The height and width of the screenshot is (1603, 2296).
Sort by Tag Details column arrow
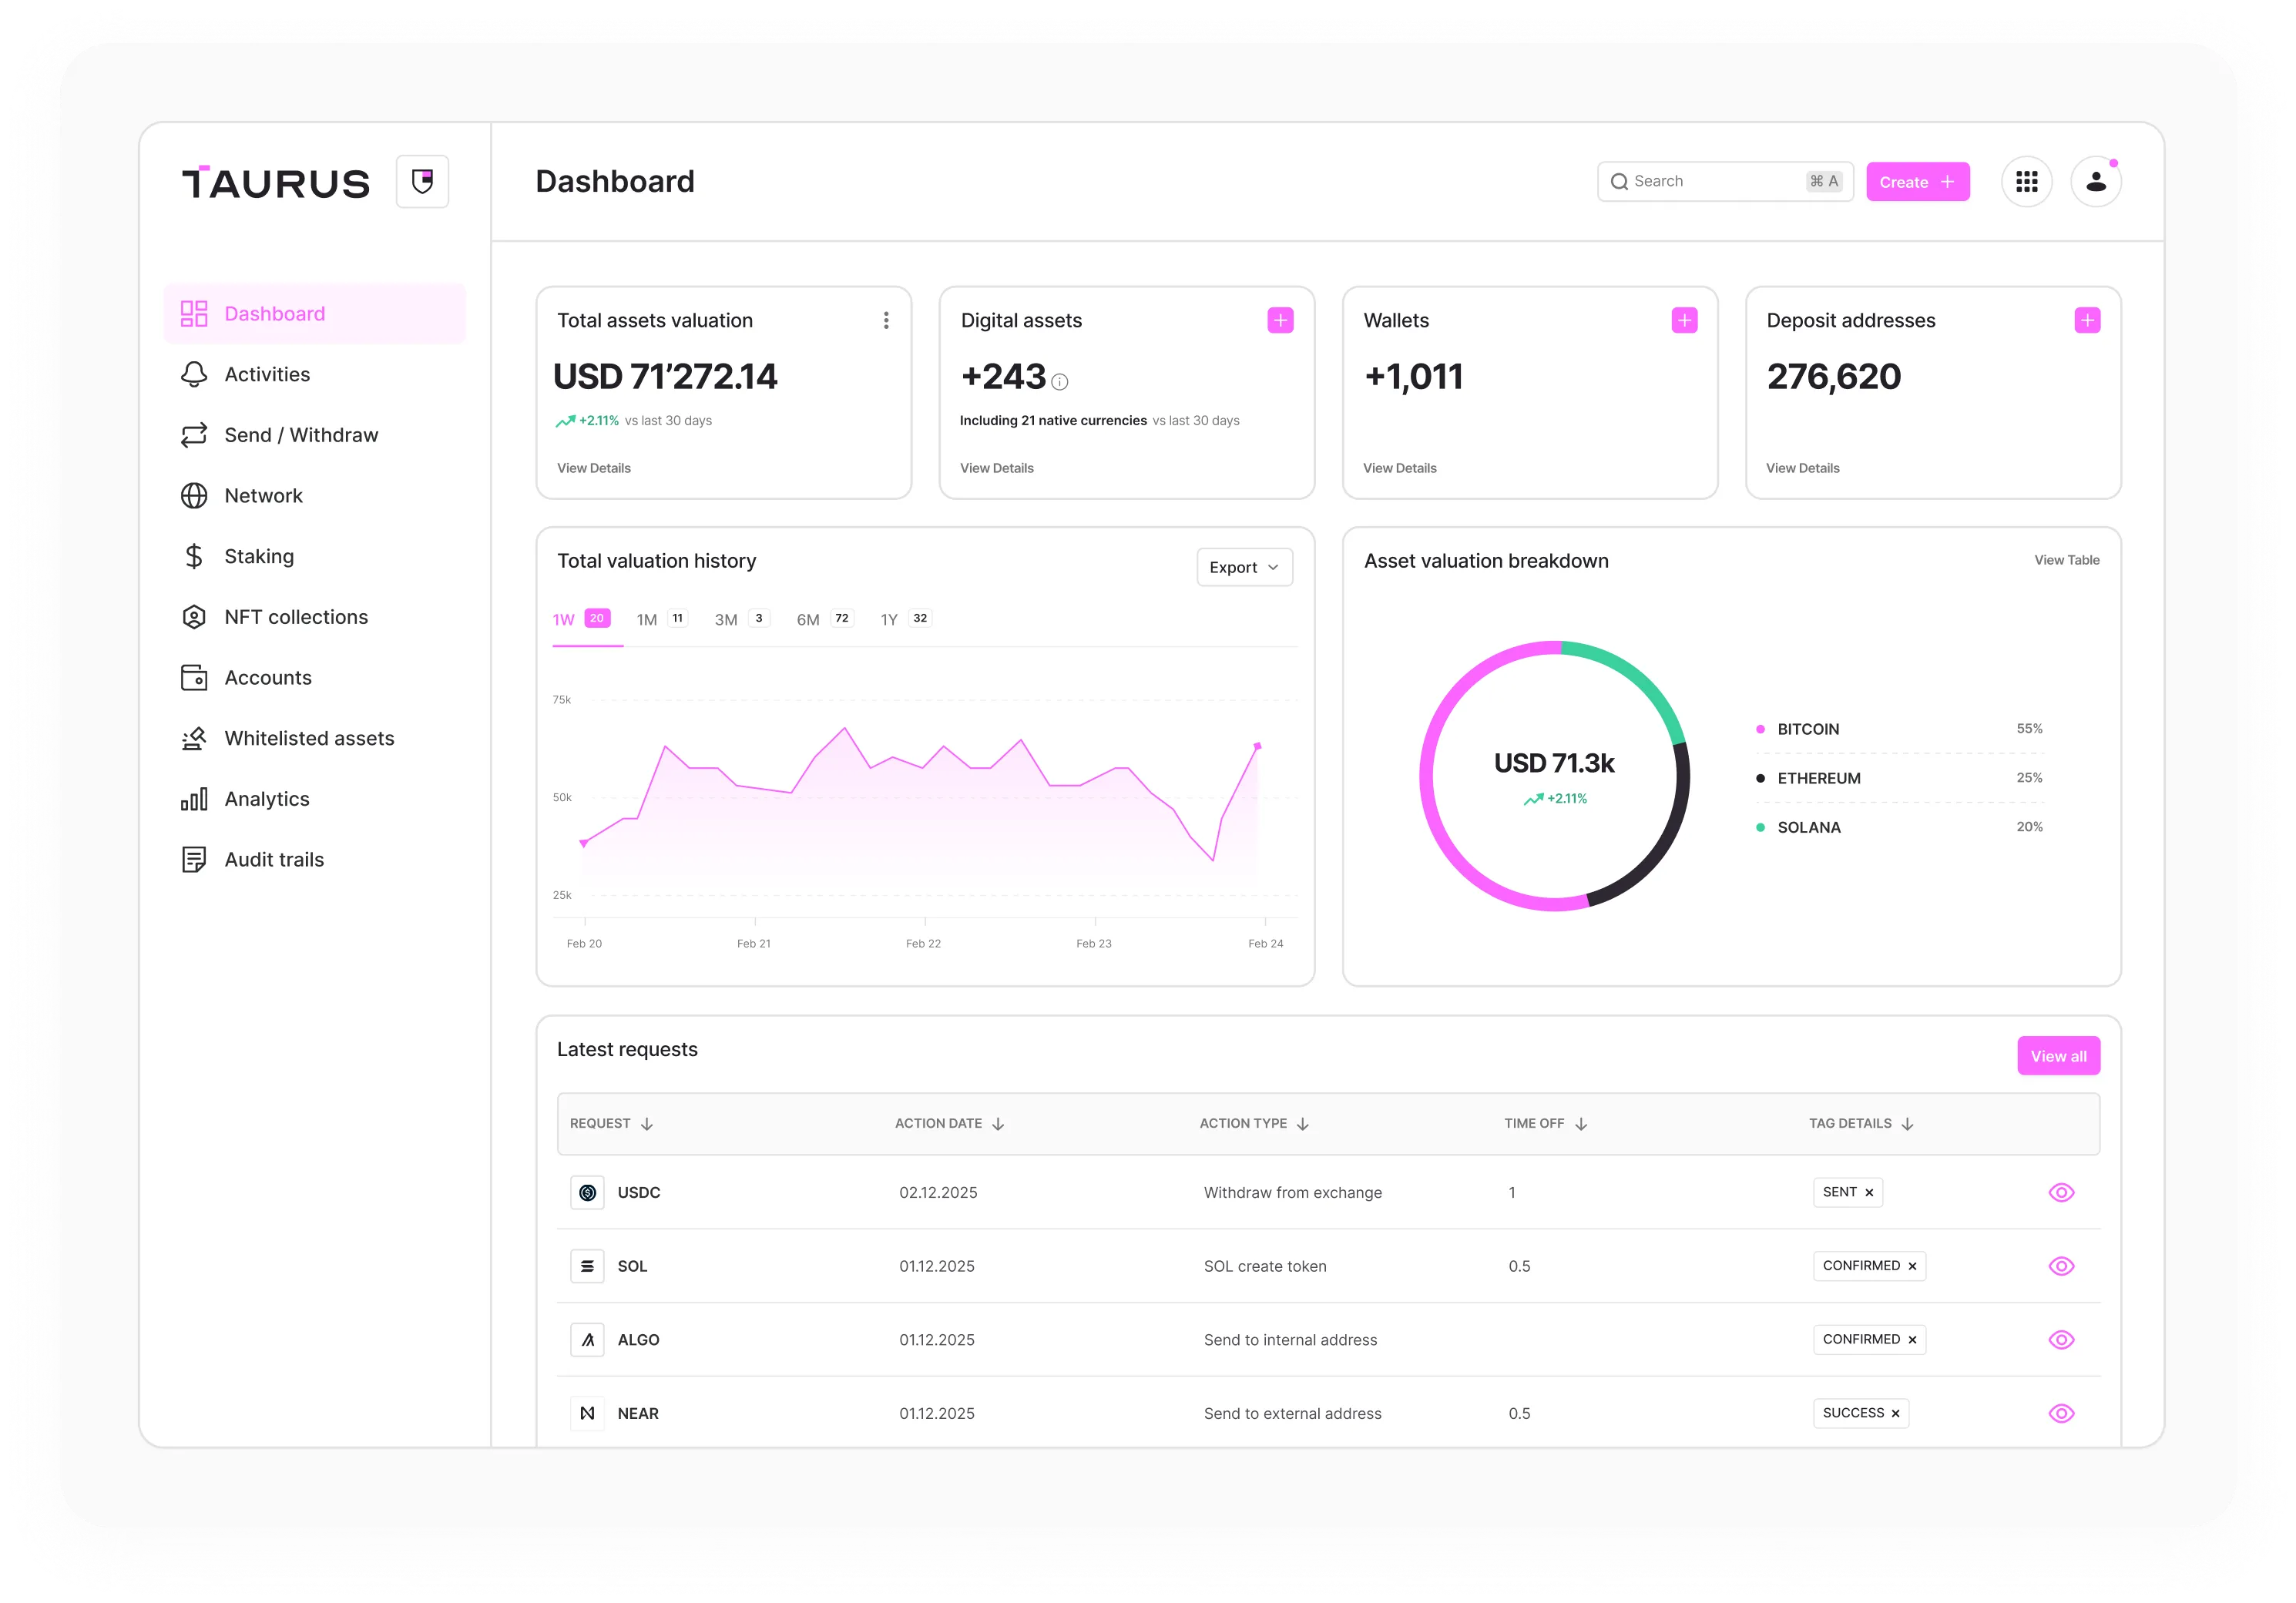(x=1907, y=1124)
